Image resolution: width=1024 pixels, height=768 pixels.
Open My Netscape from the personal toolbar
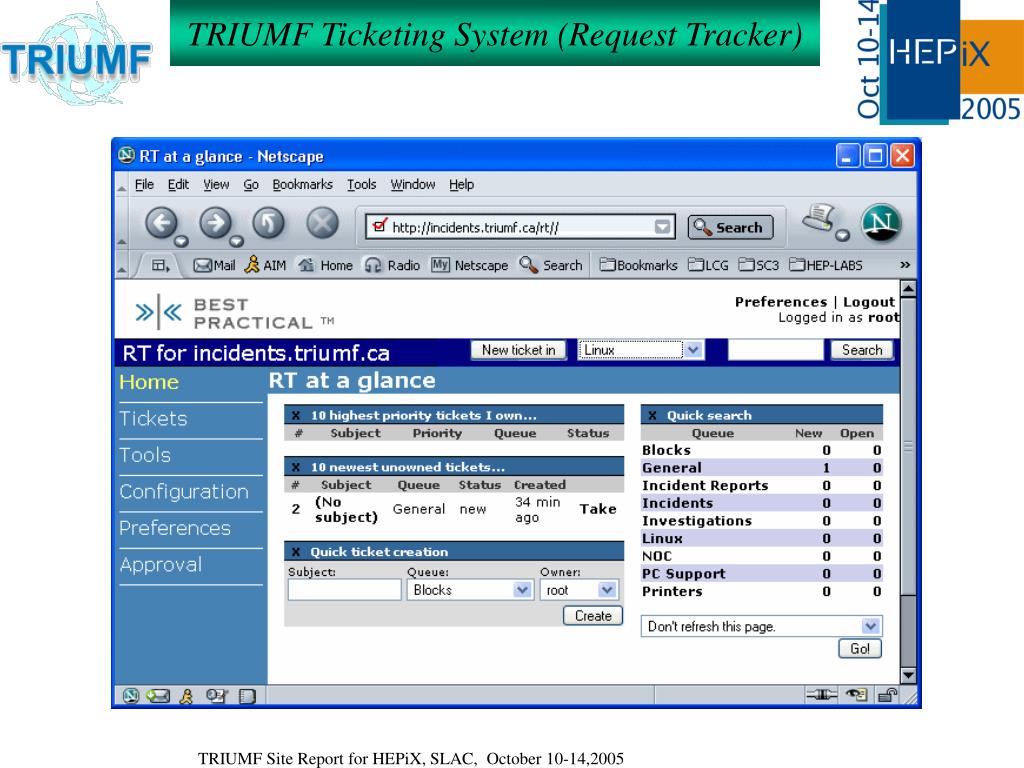[469, 265]
